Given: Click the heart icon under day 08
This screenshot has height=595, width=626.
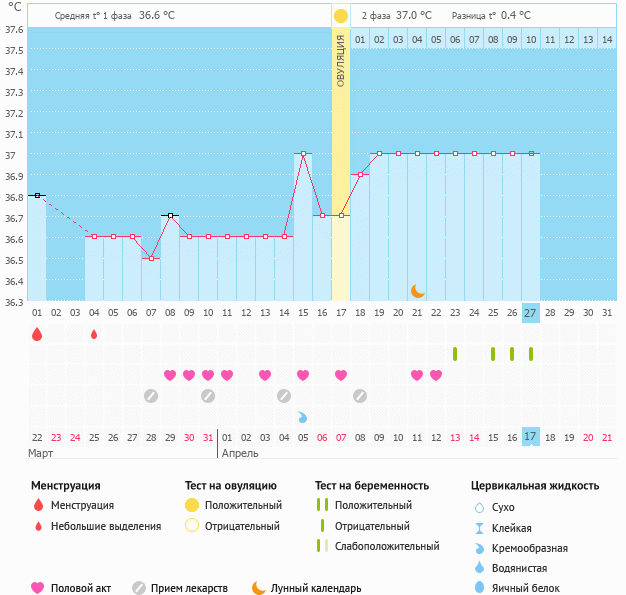Looking at the screenshot, I should [170, 375].
